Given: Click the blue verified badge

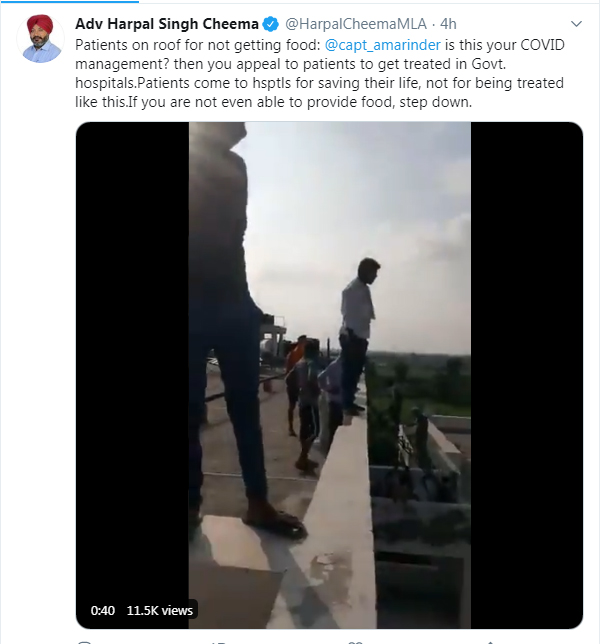Looking at the screenshot, I should (x=270, y=23).
